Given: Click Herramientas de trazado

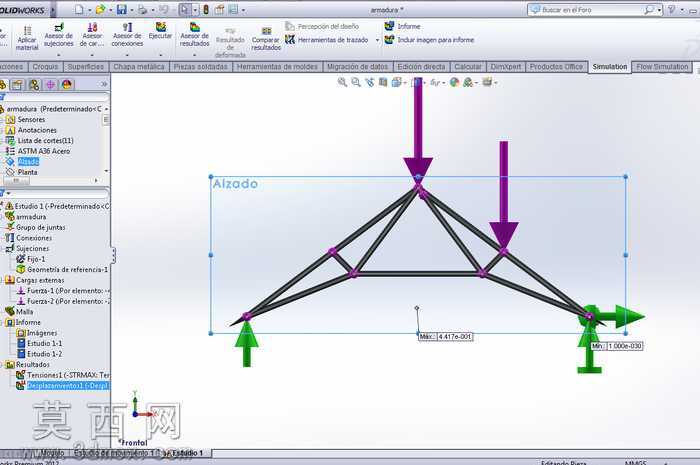Looking at the screenshot, I should tap(327, 40).
